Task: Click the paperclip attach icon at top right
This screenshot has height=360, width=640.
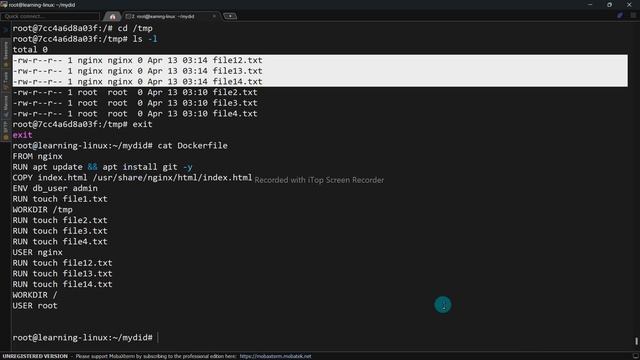Action: (620, 16)
